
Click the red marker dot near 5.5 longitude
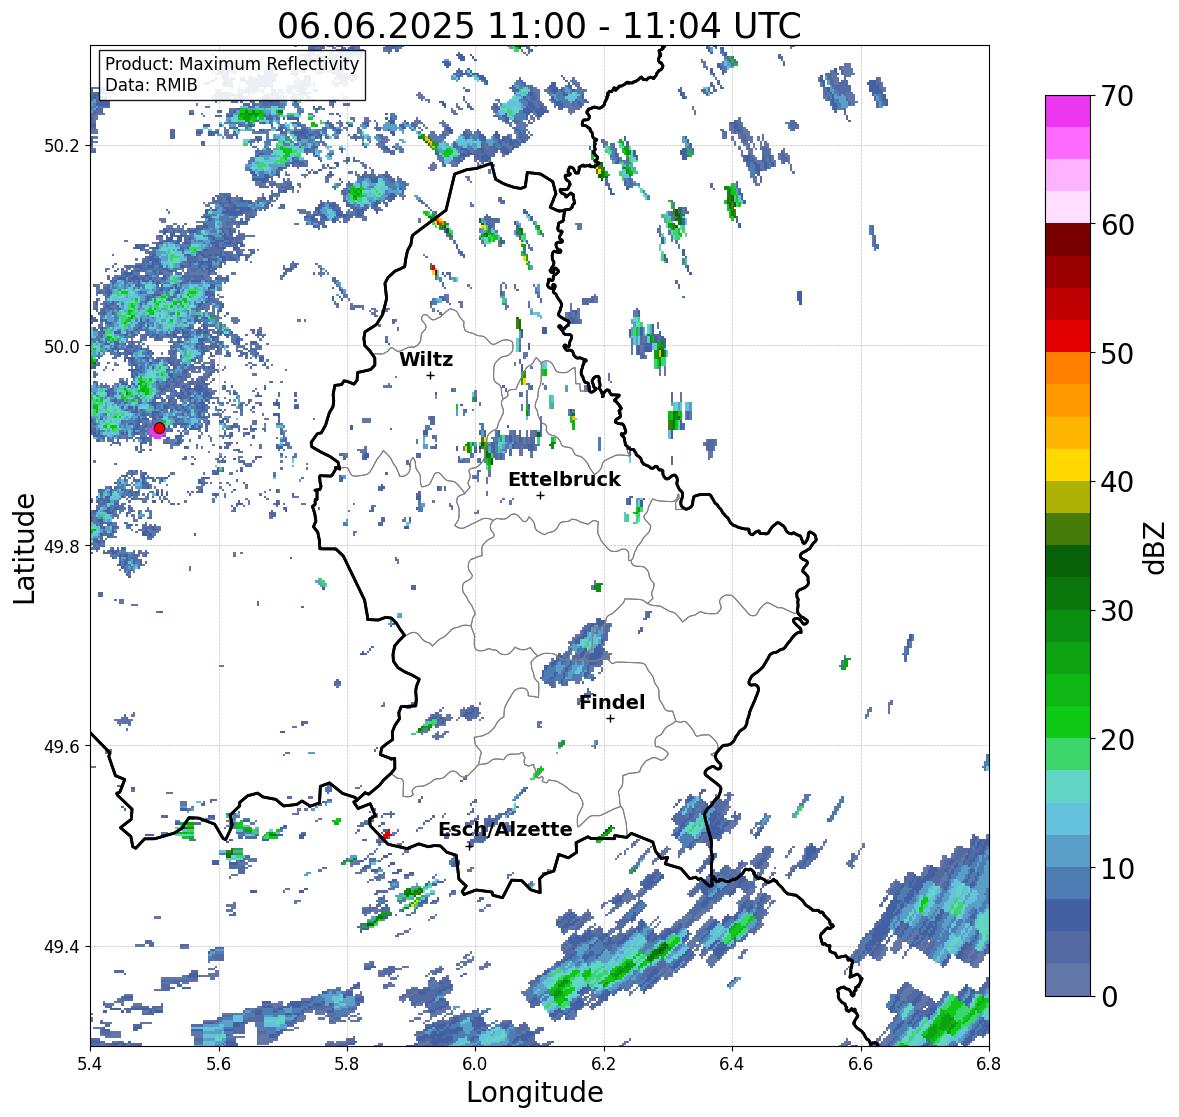[159, 428]
